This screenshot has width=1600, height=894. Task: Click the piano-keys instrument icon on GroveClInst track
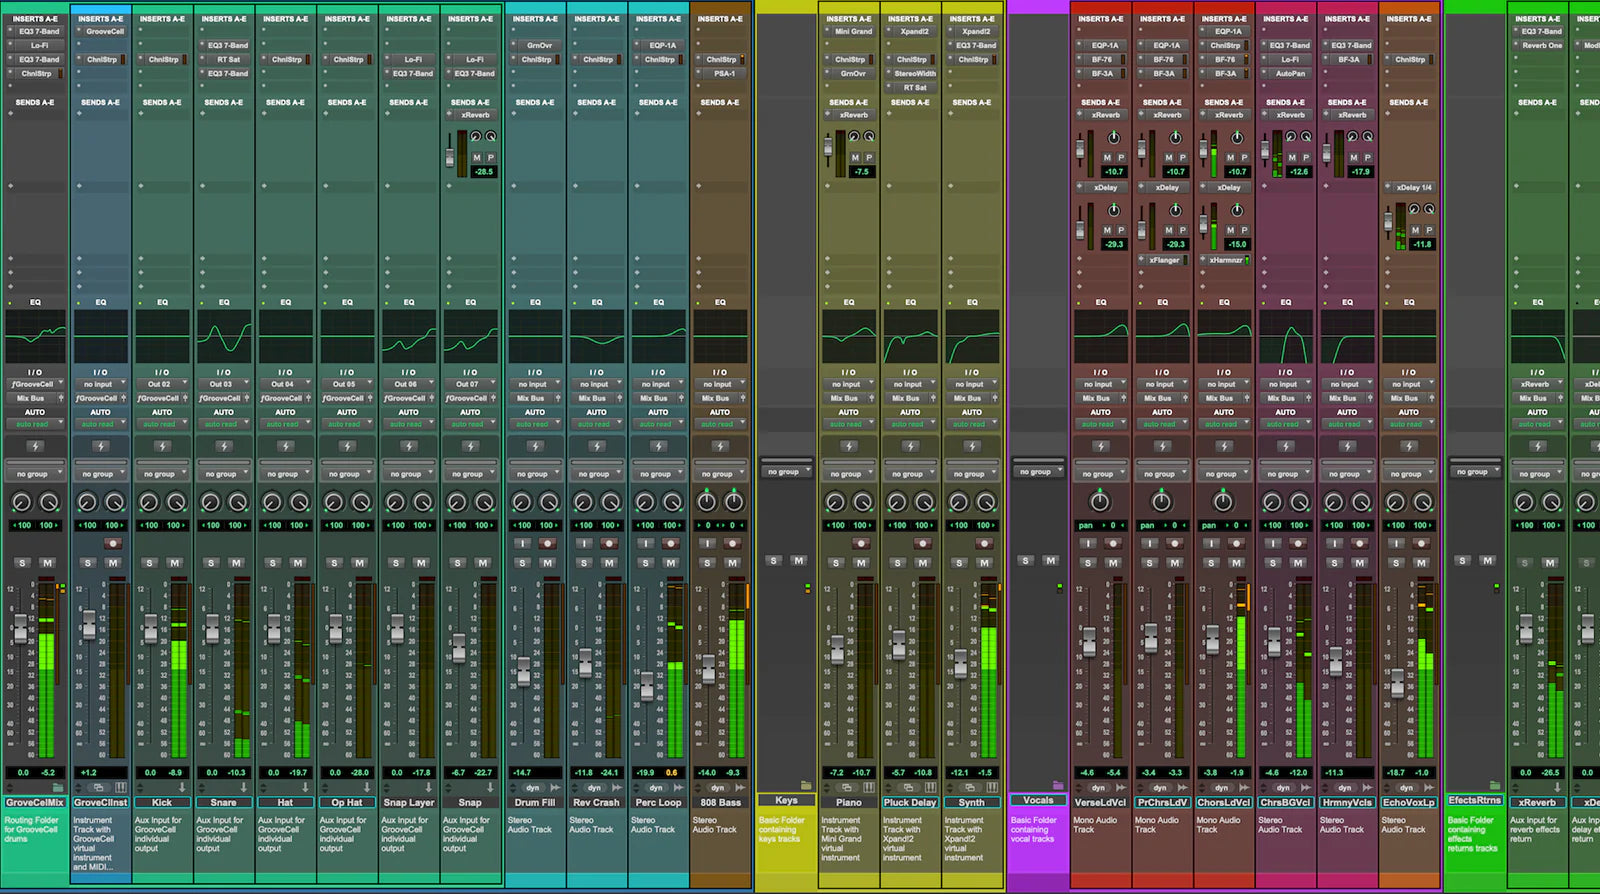coord(120,787)
